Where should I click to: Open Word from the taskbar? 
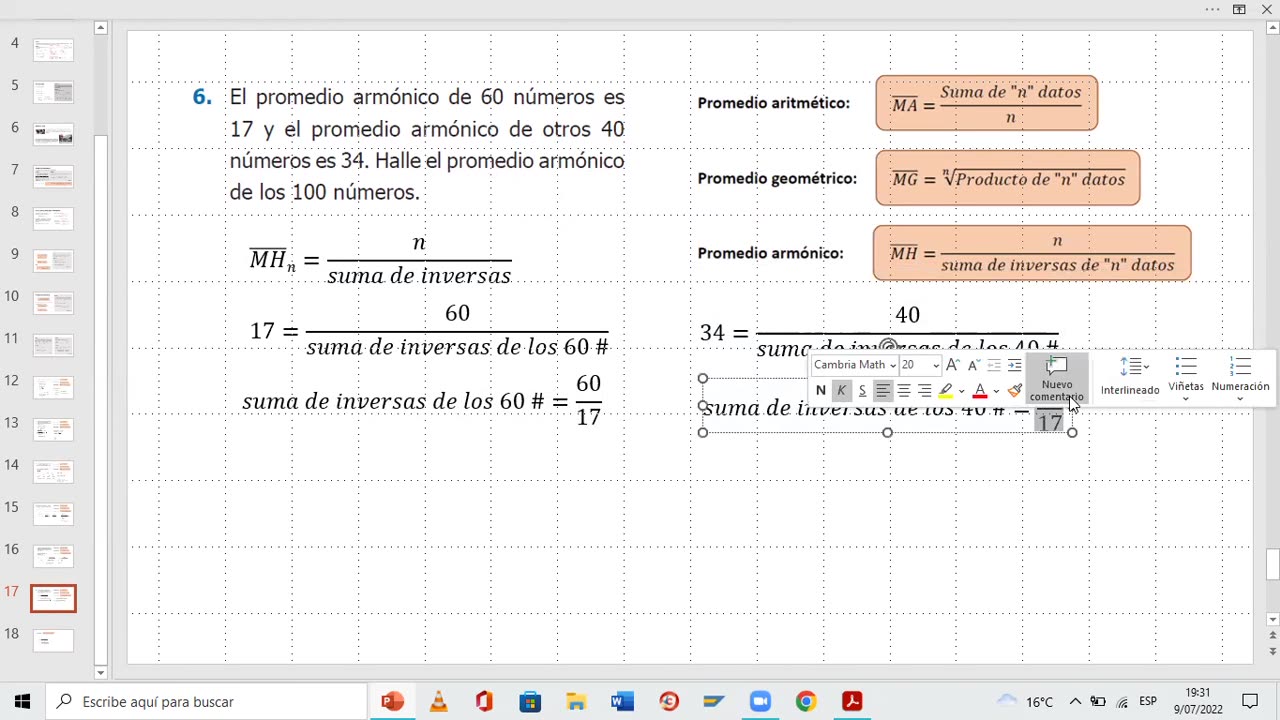tap(622, 701)
